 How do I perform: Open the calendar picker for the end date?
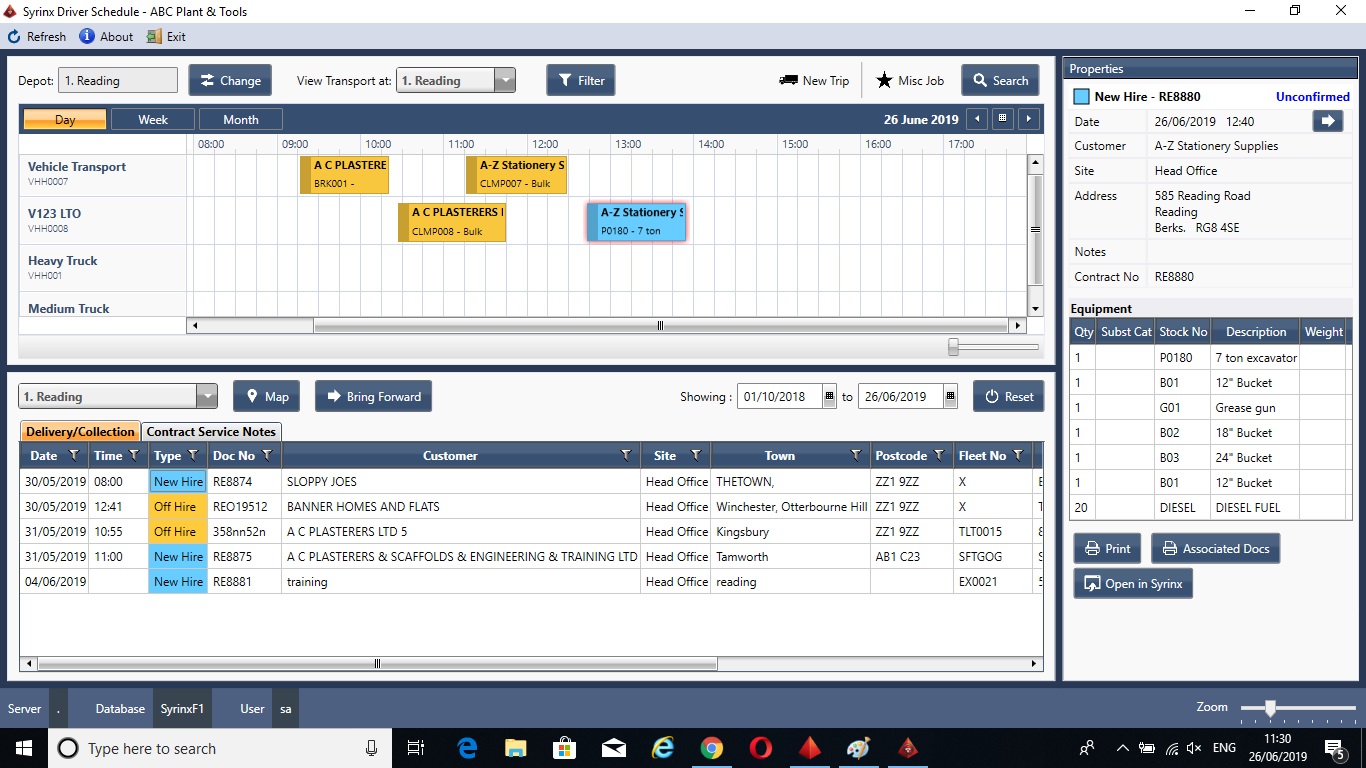[x=949, y=396]
